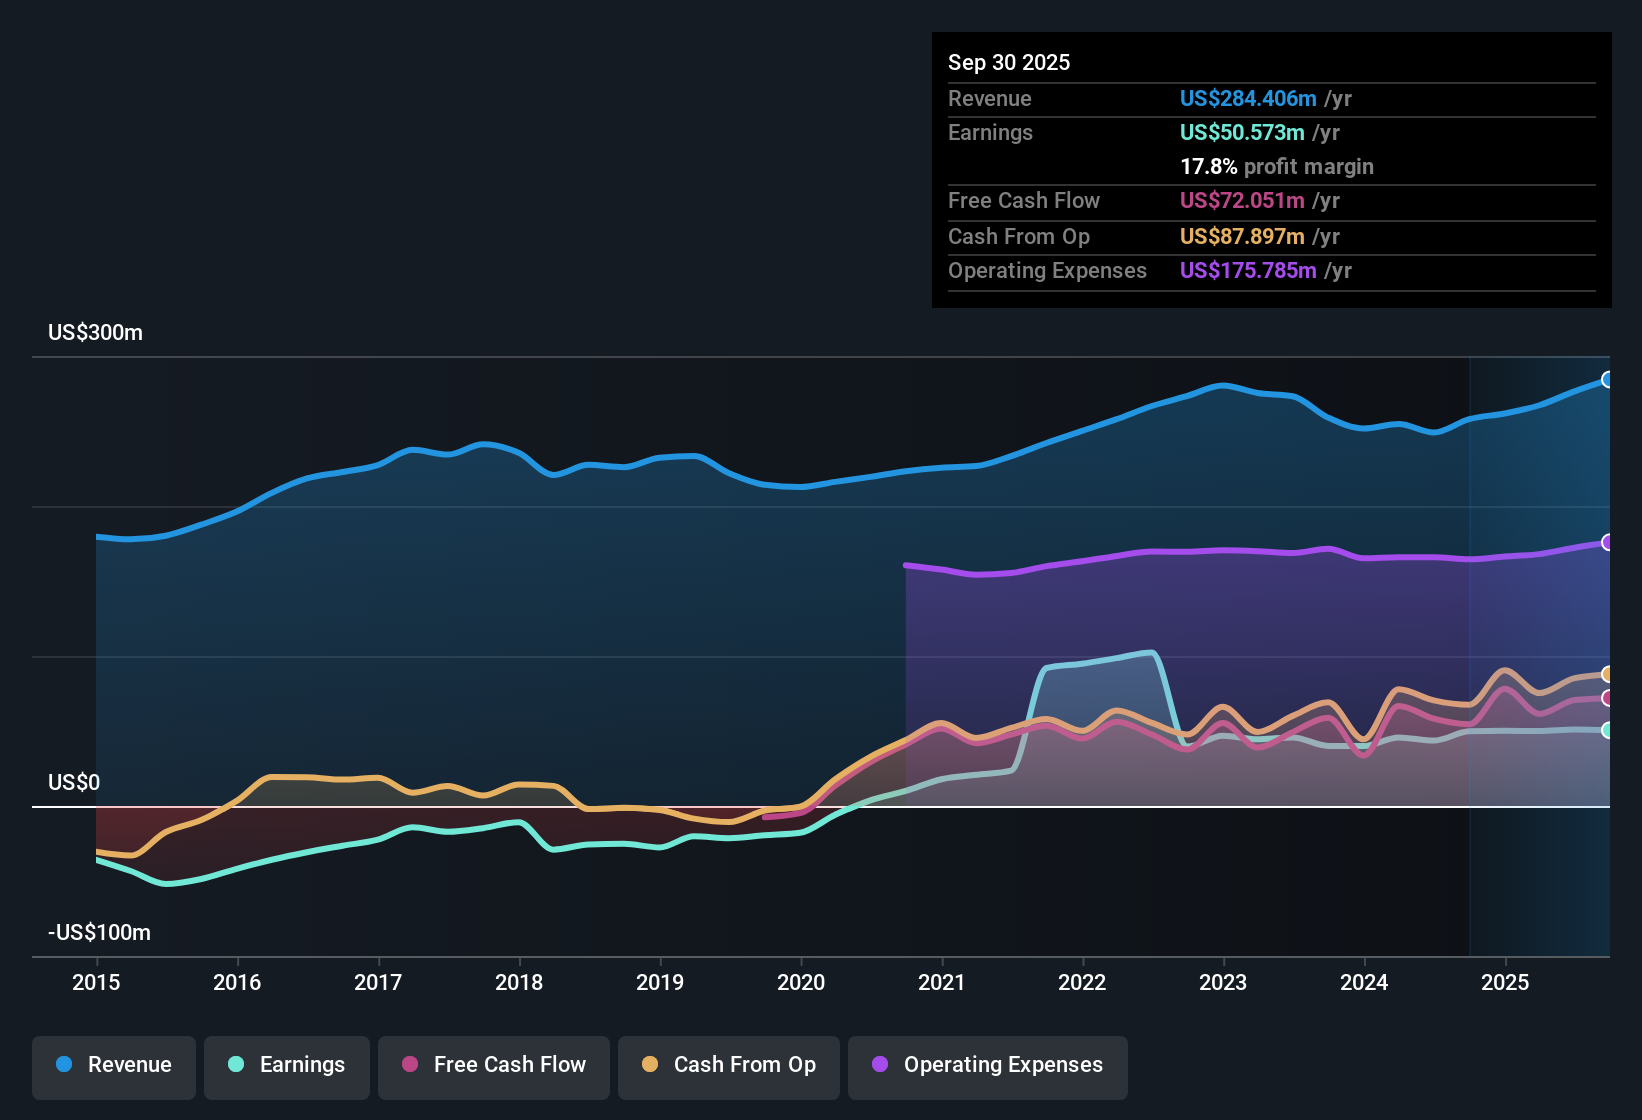Viewport: 1642px width, 1120px height.
Task: Expand the Cash From Op legend entry
Action: [x=728, y=1065]
